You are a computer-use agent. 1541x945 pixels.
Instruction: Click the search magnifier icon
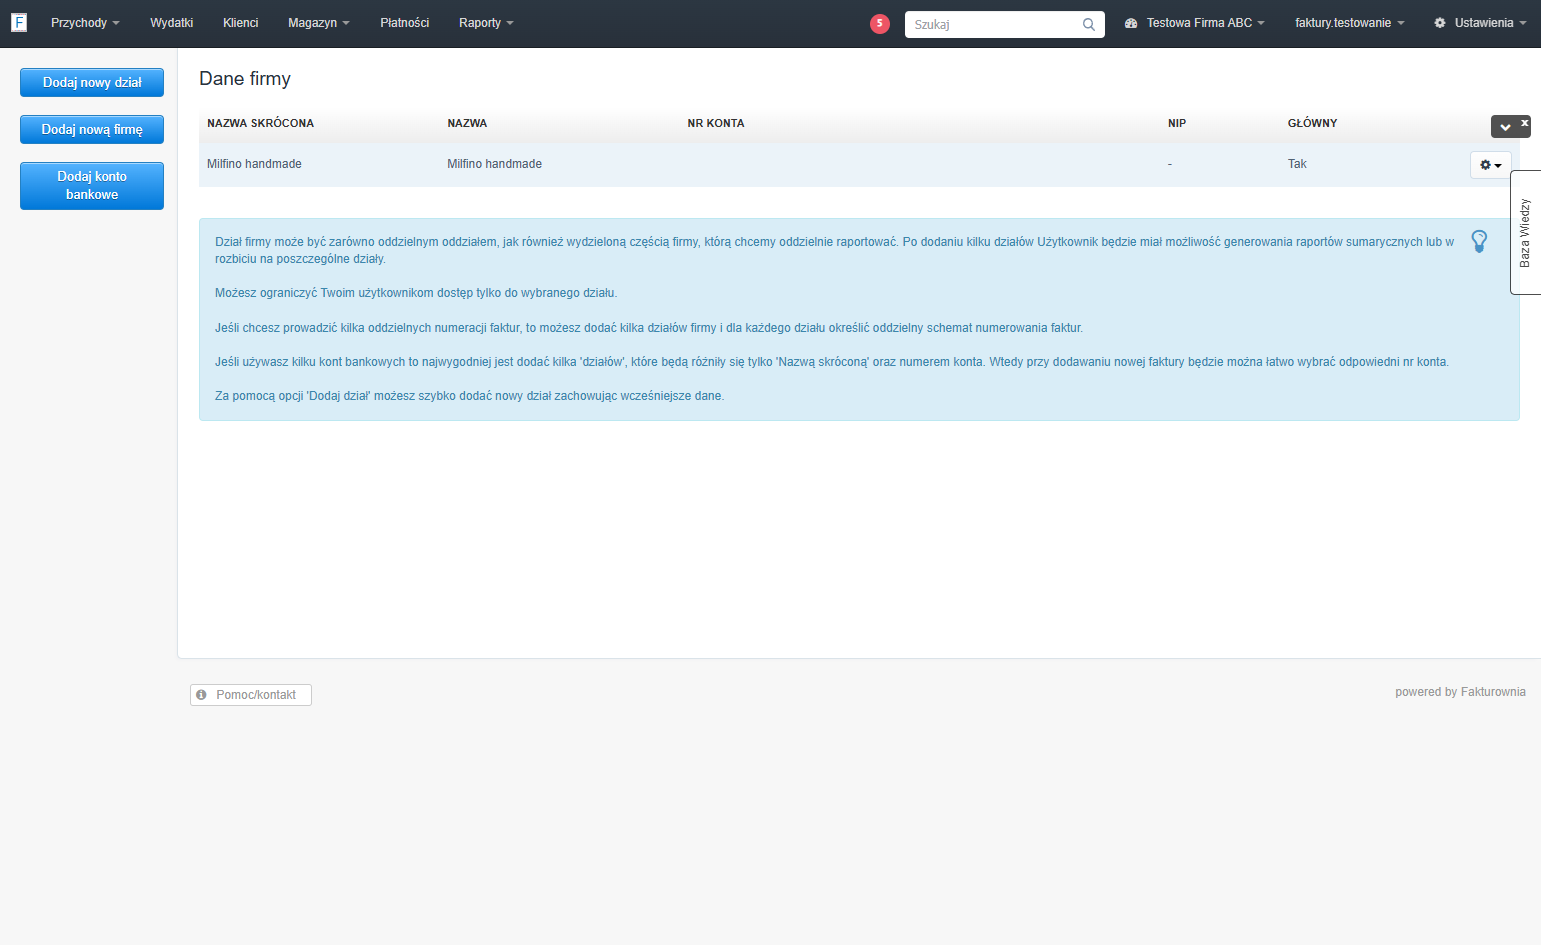(1089, 24)
